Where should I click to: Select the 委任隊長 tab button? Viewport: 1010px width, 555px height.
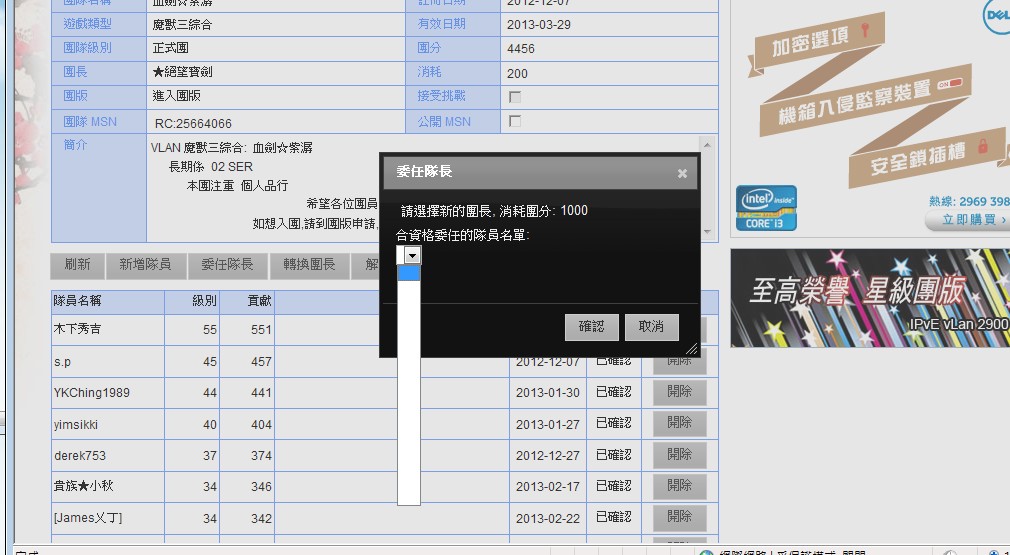[x=227, y=265]
